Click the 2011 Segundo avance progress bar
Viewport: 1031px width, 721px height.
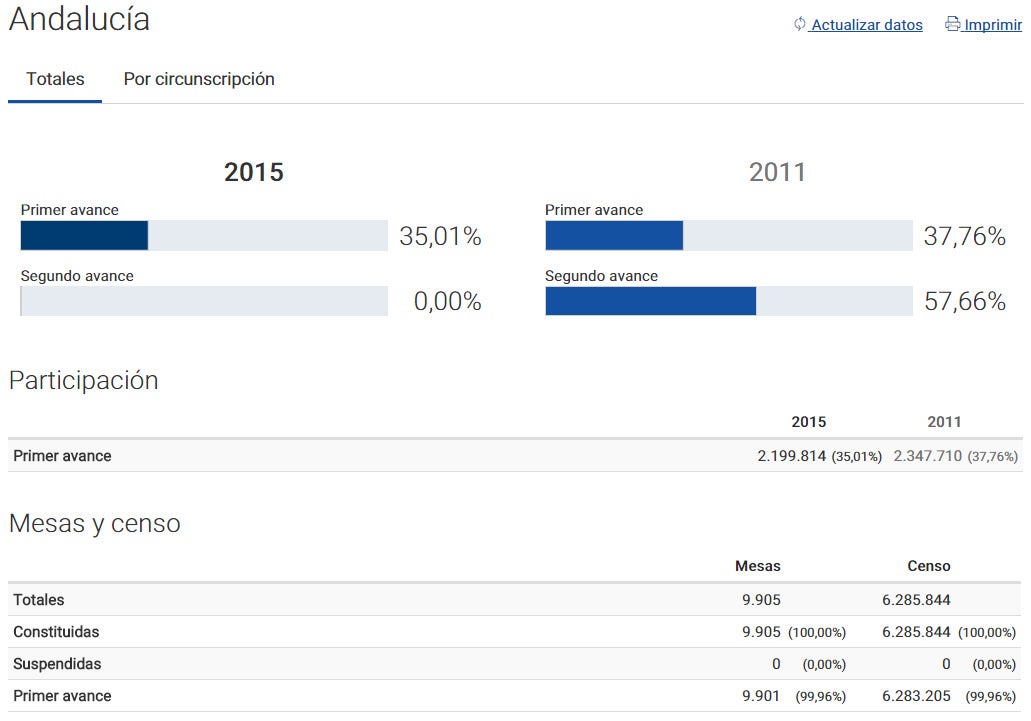(727, 301)
